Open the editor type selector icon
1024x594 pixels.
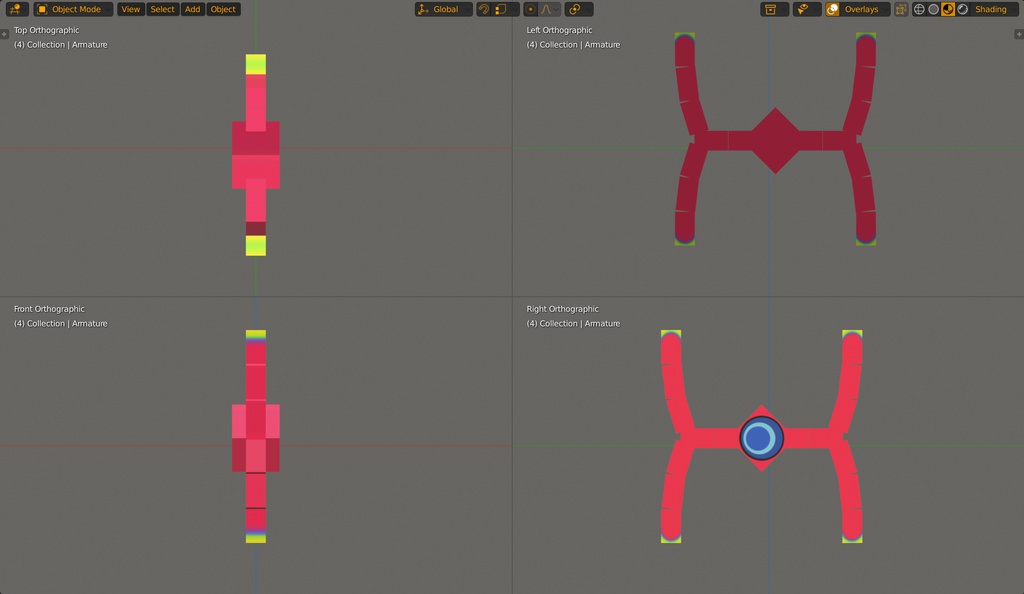(16, 9)
